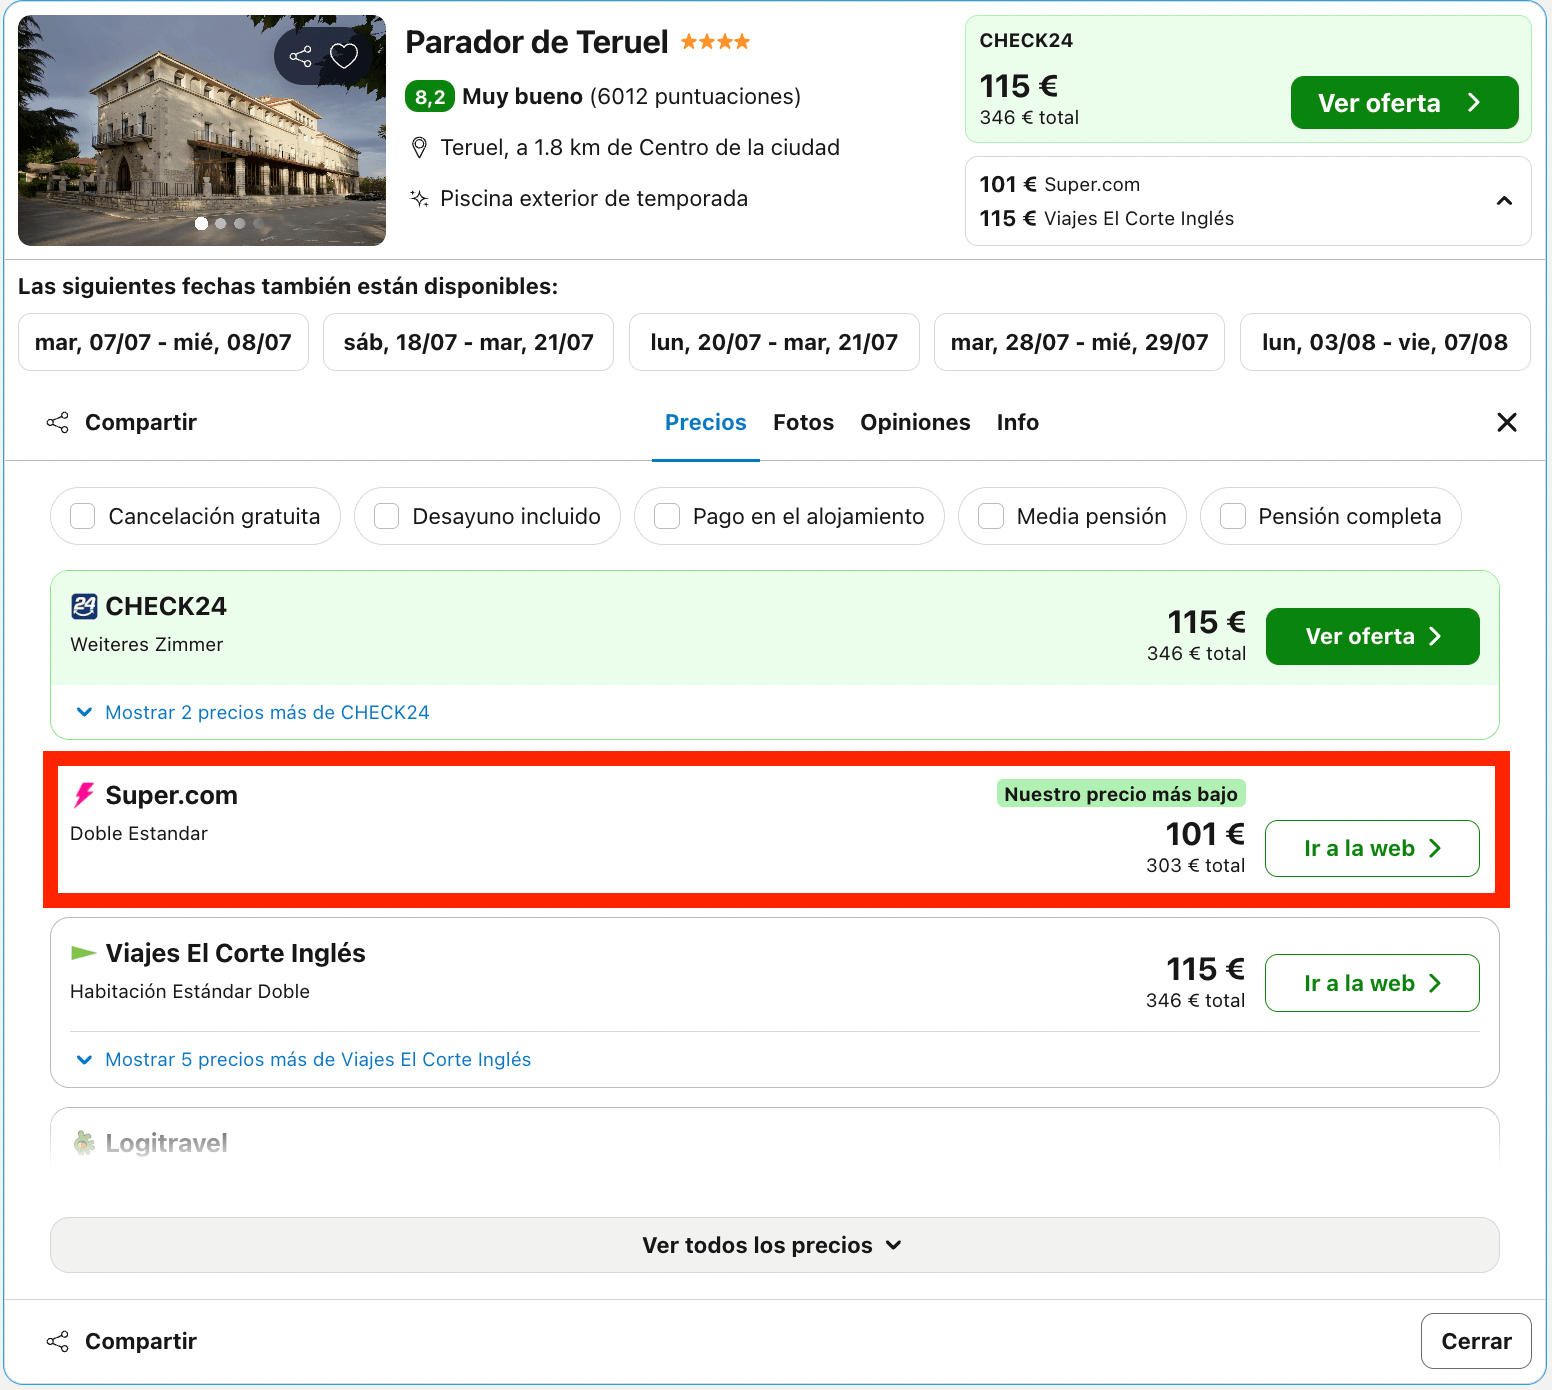Toggle the Pago en el alojamiento checkbox
This screenshot has width=1552, height=1390.
click(667, 516)
